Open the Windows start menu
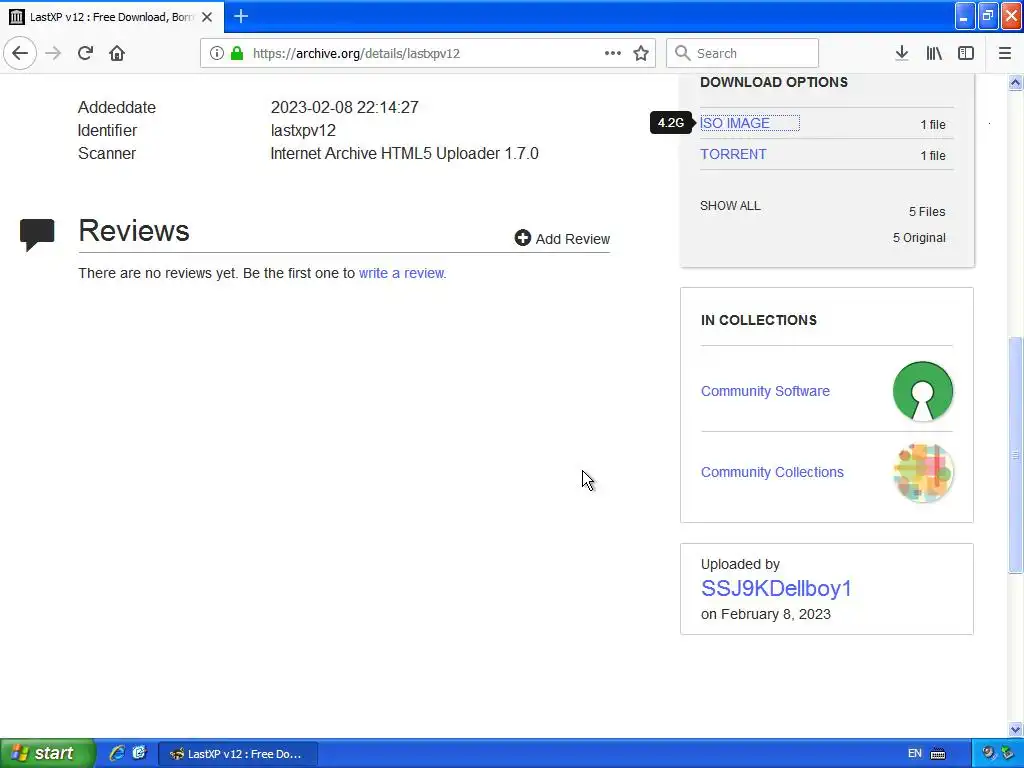Viewport: 1024px width, 768px height. [x=46, y=753]
